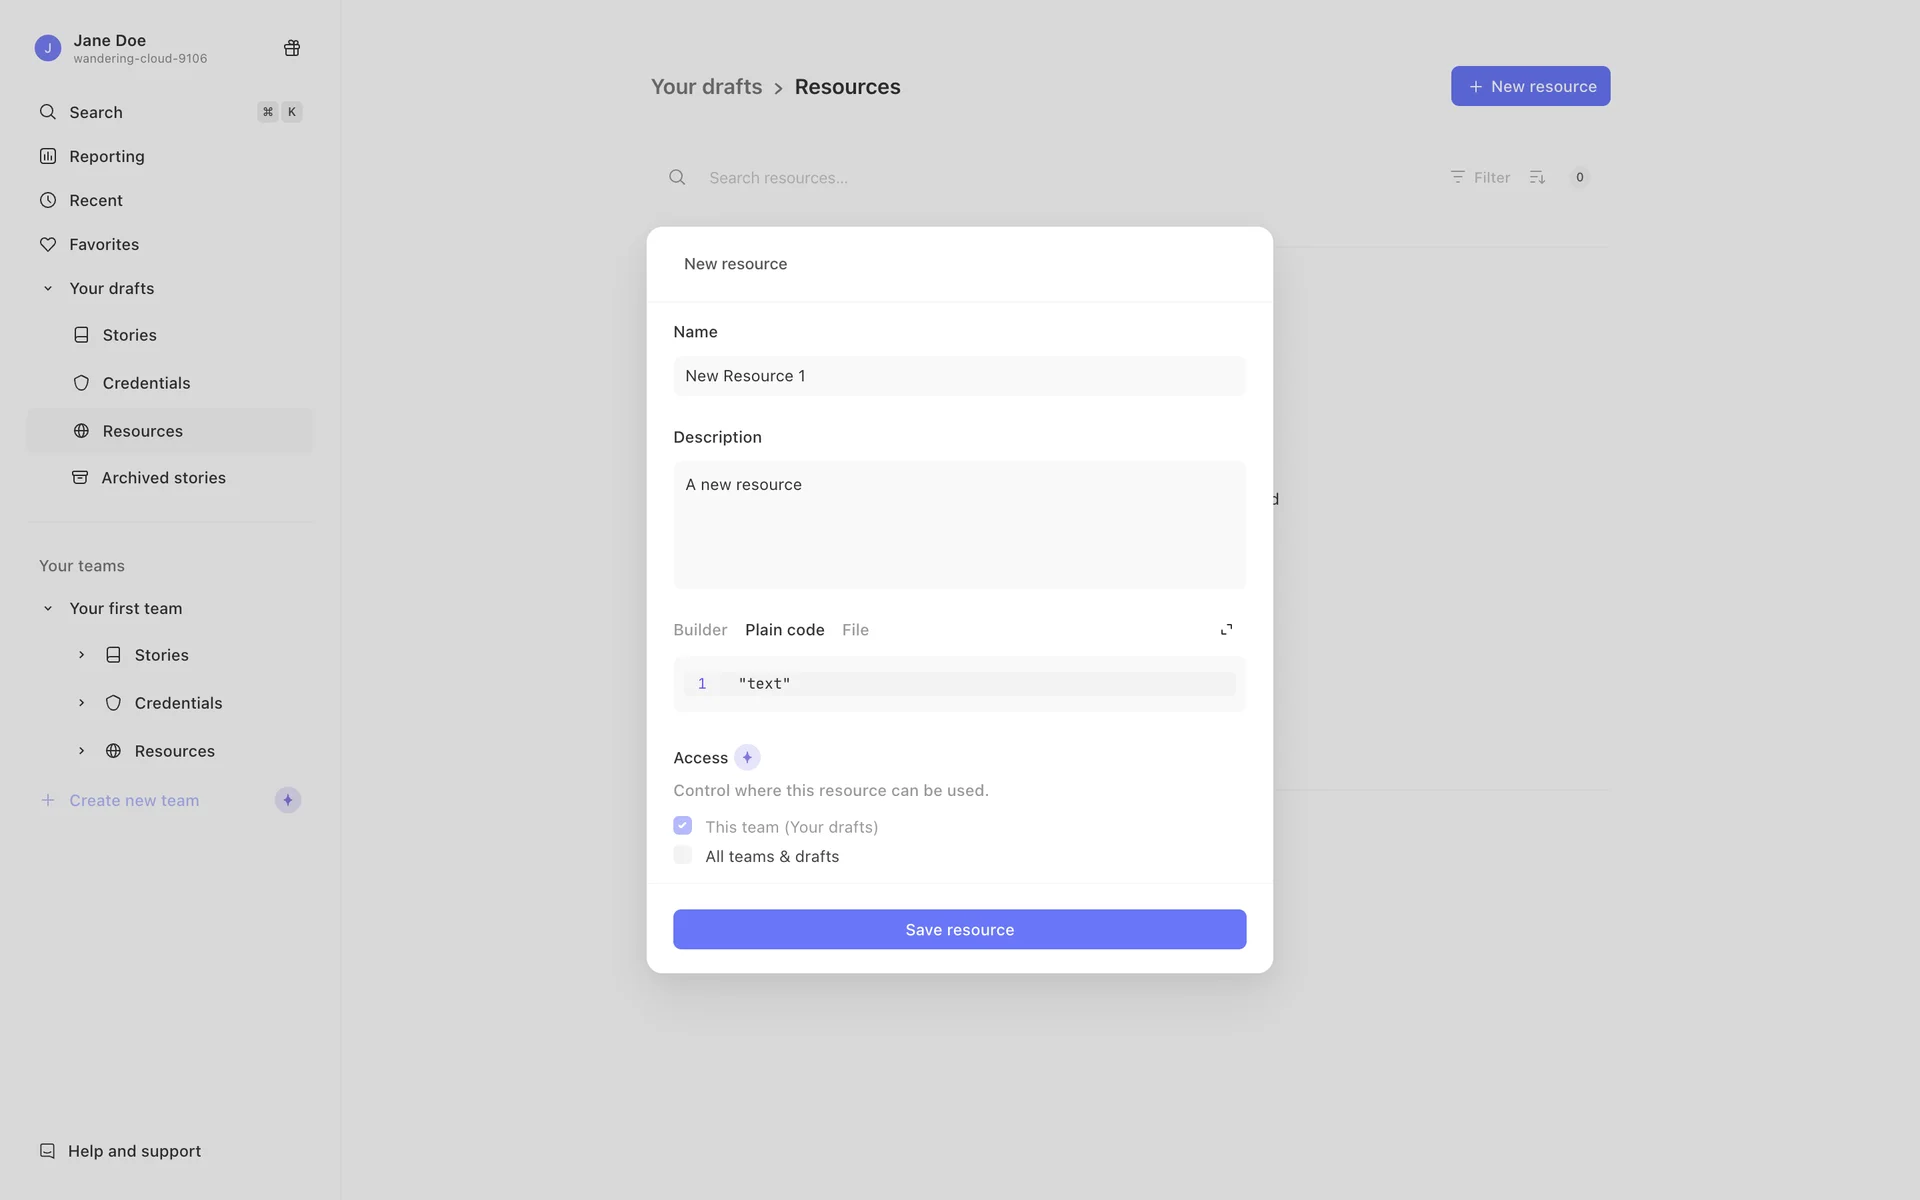
Task: Open Archived stories in the sidebar
Action: pos(163,478)
